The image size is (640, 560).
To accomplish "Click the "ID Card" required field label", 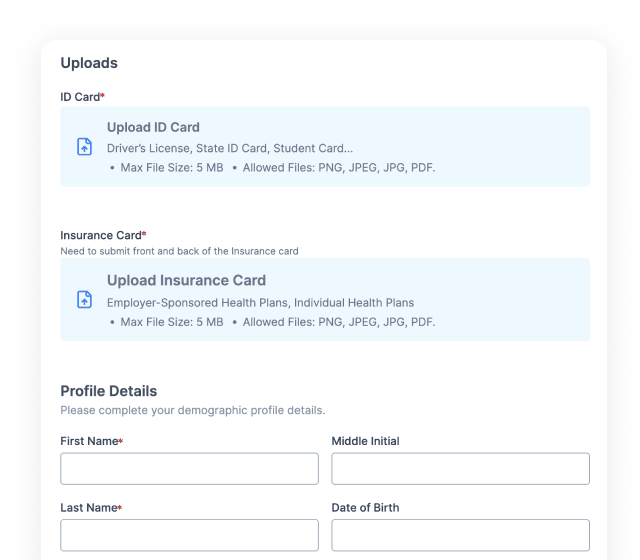I will (x=81, y=97).
